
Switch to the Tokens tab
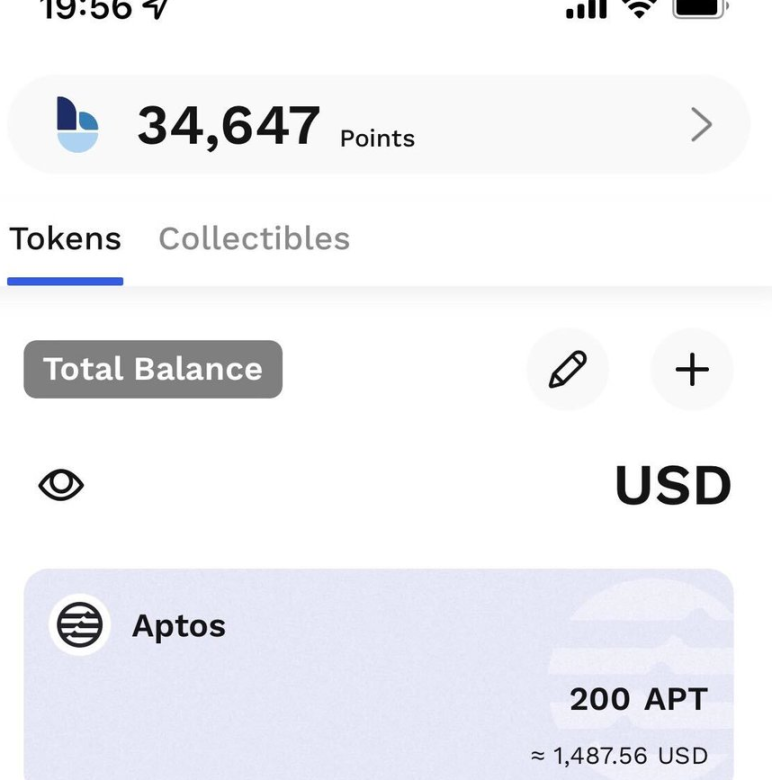pos(65,239)
